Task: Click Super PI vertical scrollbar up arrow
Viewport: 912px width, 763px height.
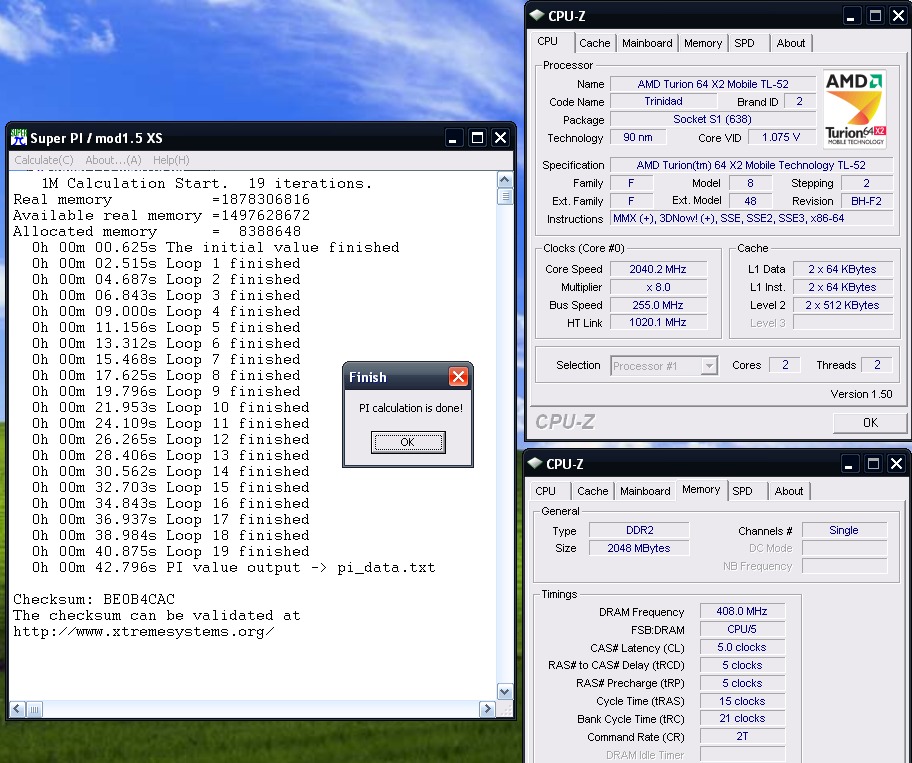Action: pyautogui.click(x=505, y=180)
